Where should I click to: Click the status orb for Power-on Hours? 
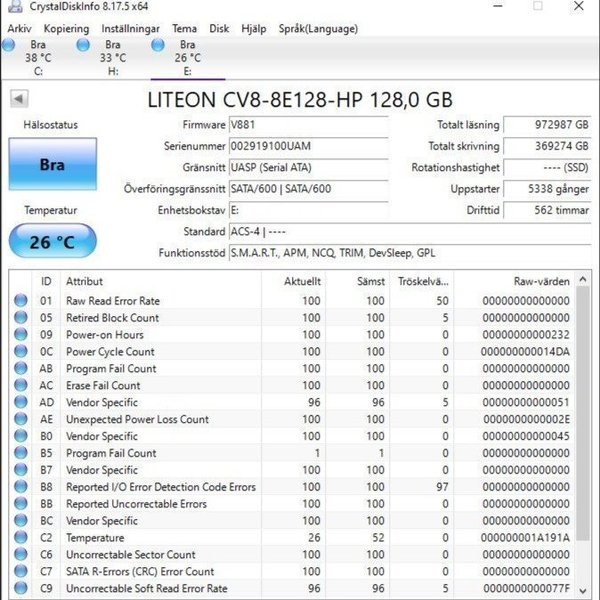click(x=21, y=334)
